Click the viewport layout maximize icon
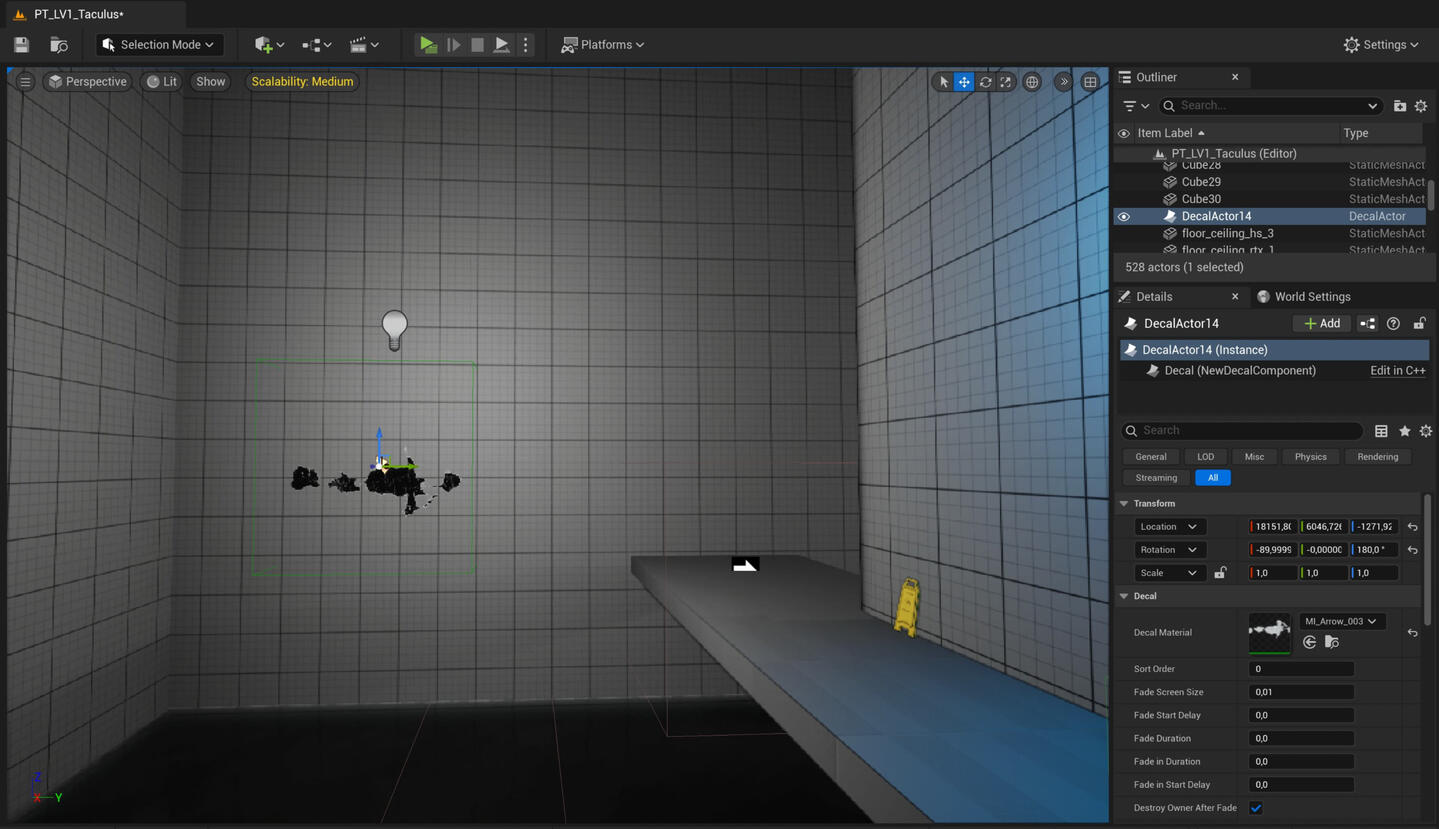Screen dimensions: 1439x829 click(1090, 82)
